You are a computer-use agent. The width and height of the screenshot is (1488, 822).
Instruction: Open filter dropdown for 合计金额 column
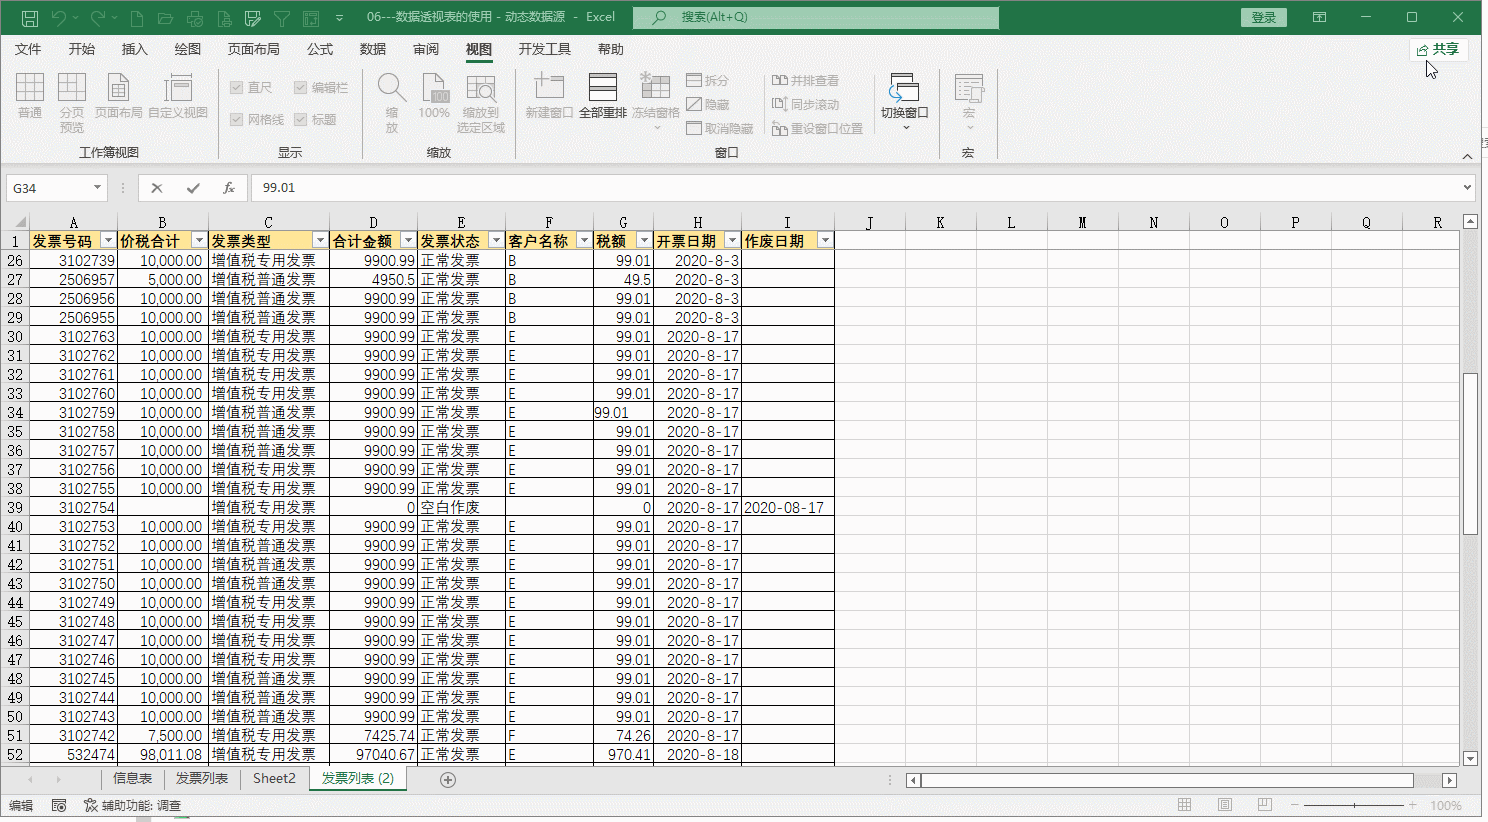408,241
